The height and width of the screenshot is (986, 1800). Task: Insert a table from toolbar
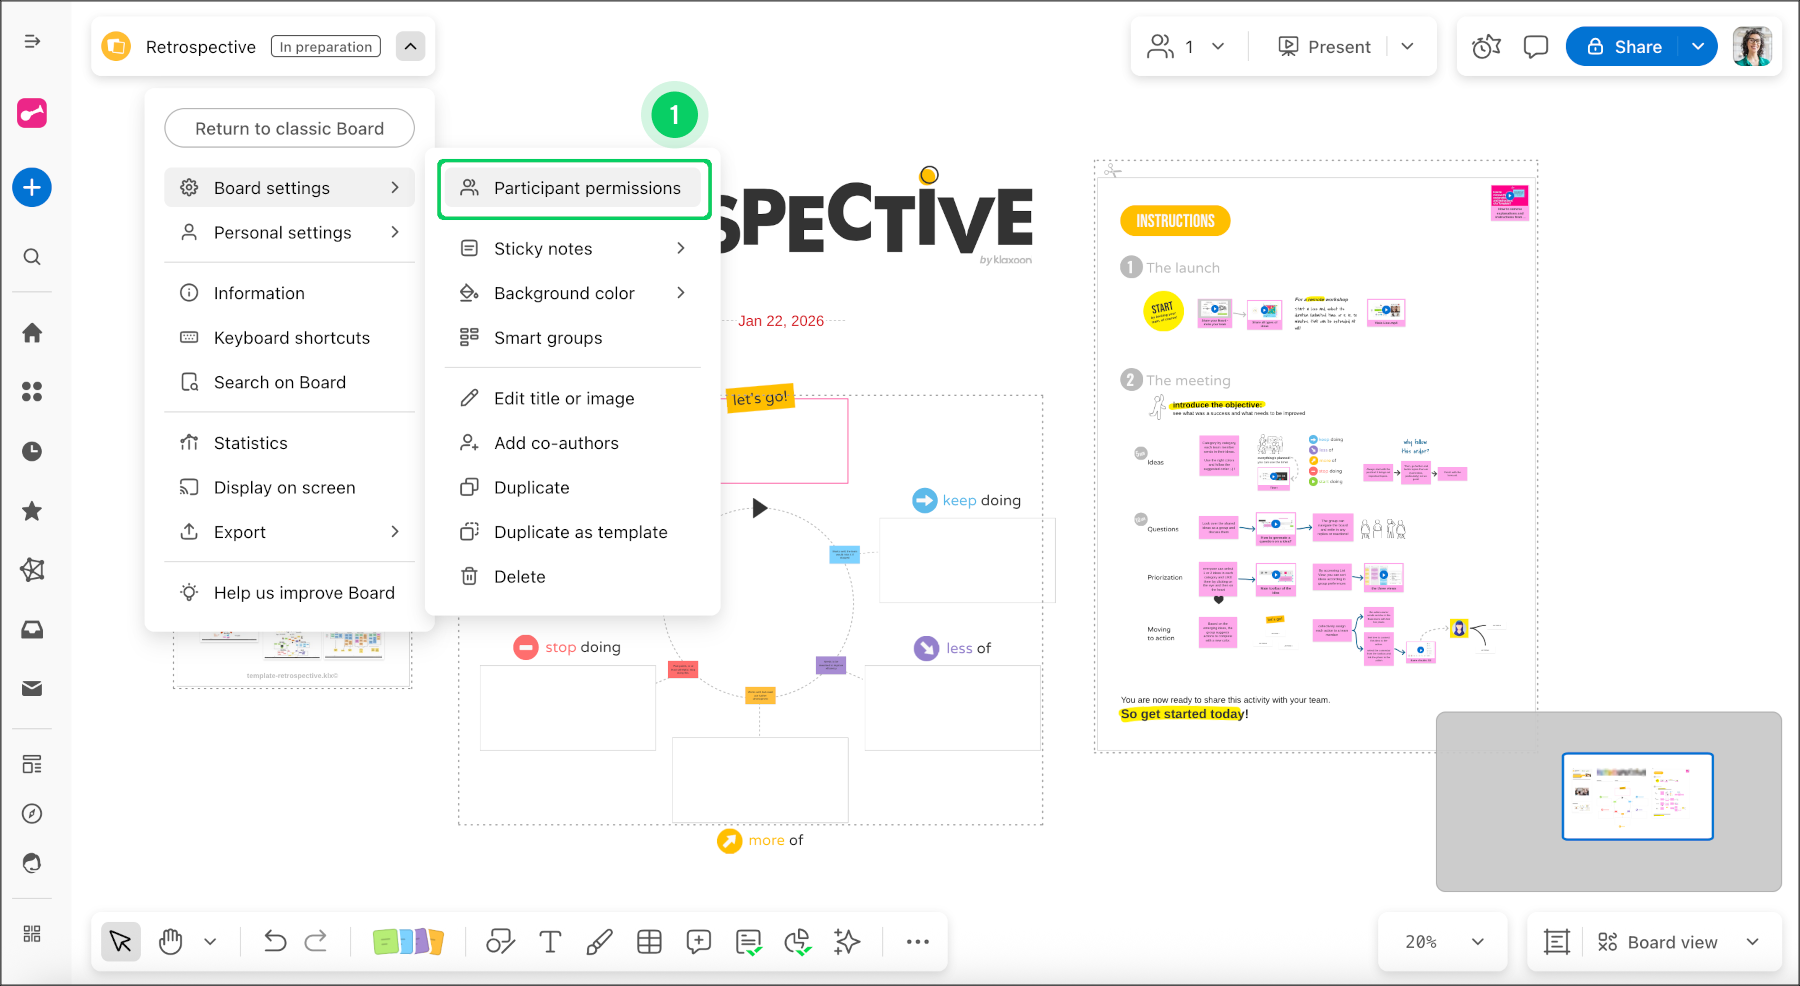(x=649, y=941)
